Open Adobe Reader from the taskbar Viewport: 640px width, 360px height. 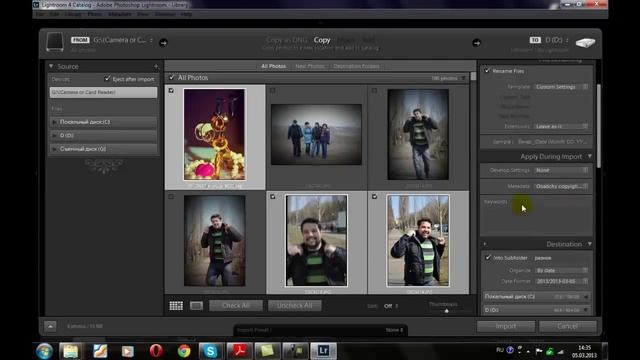click(239, 351)
